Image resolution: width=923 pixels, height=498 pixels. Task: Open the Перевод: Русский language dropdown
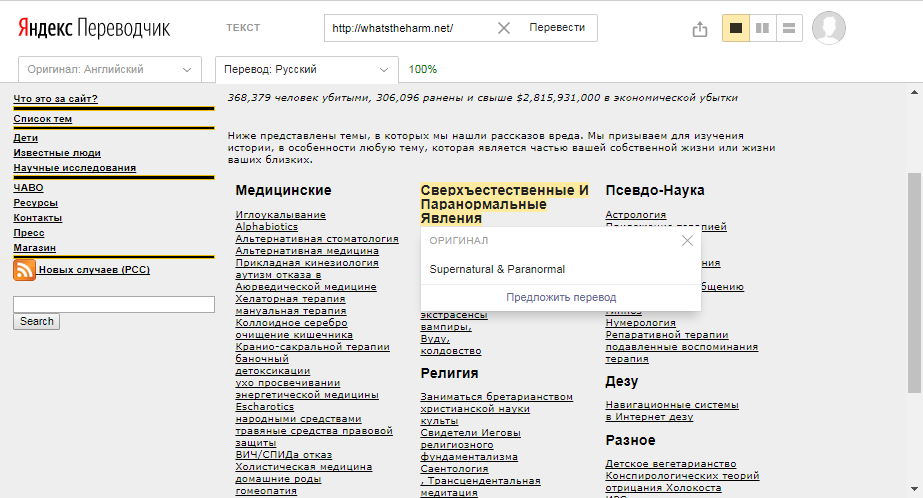point(307,69)
